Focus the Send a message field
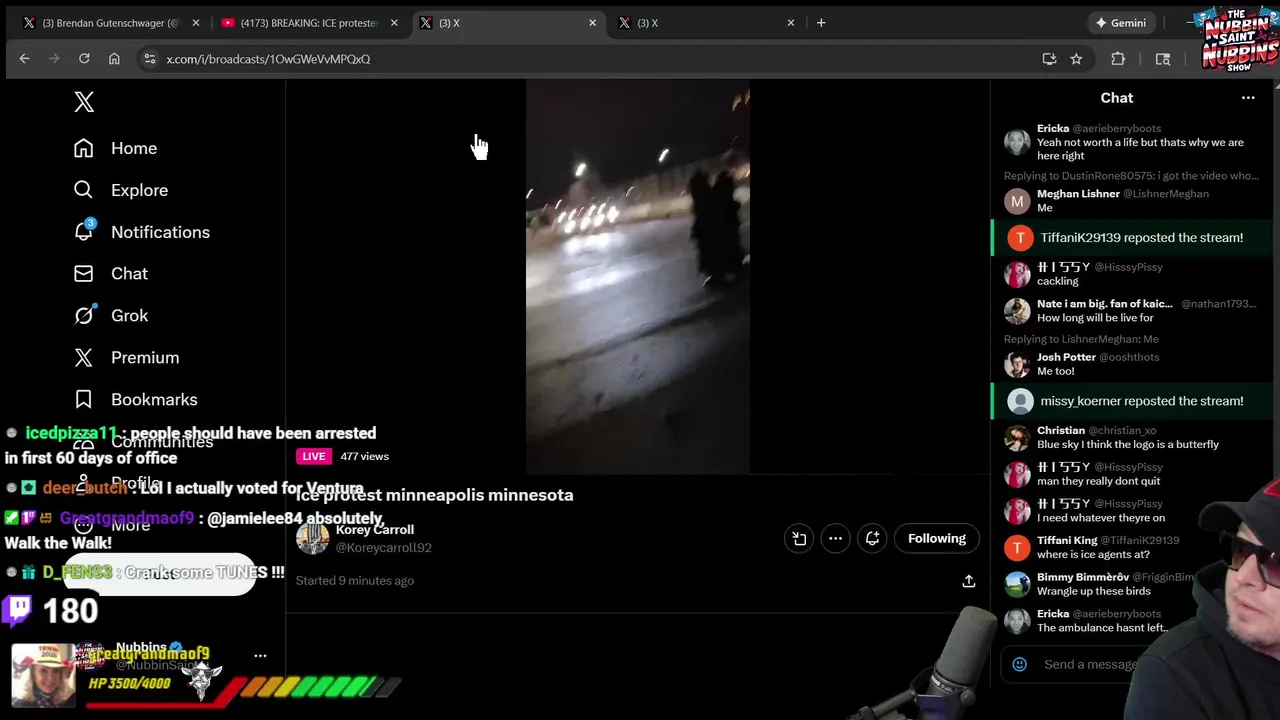This screenshot has width=1280, height=720. (1090, 664)
